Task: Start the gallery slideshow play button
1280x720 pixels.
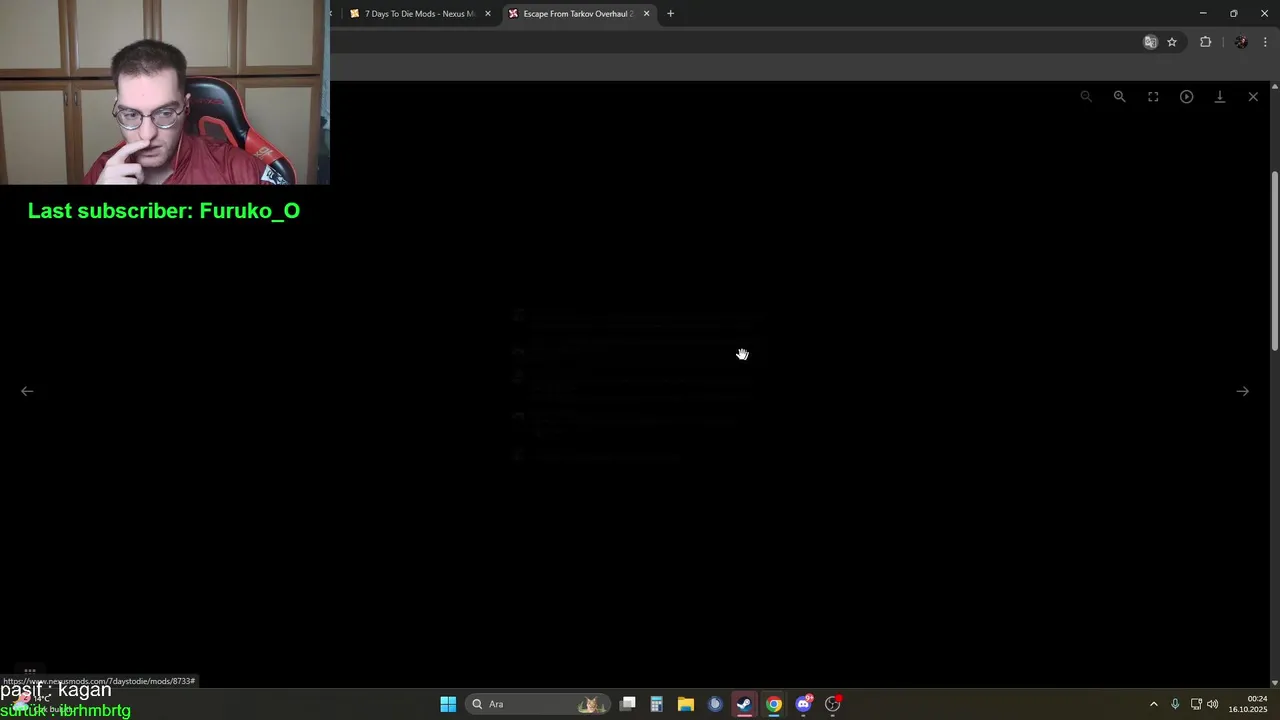Action: [1186, 97]
